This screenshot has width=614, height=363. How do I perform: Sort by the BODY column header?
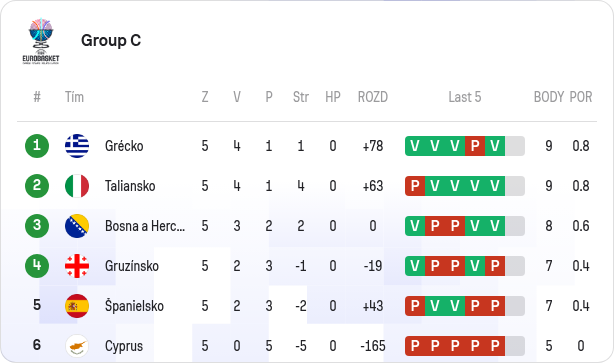point(549,97)
